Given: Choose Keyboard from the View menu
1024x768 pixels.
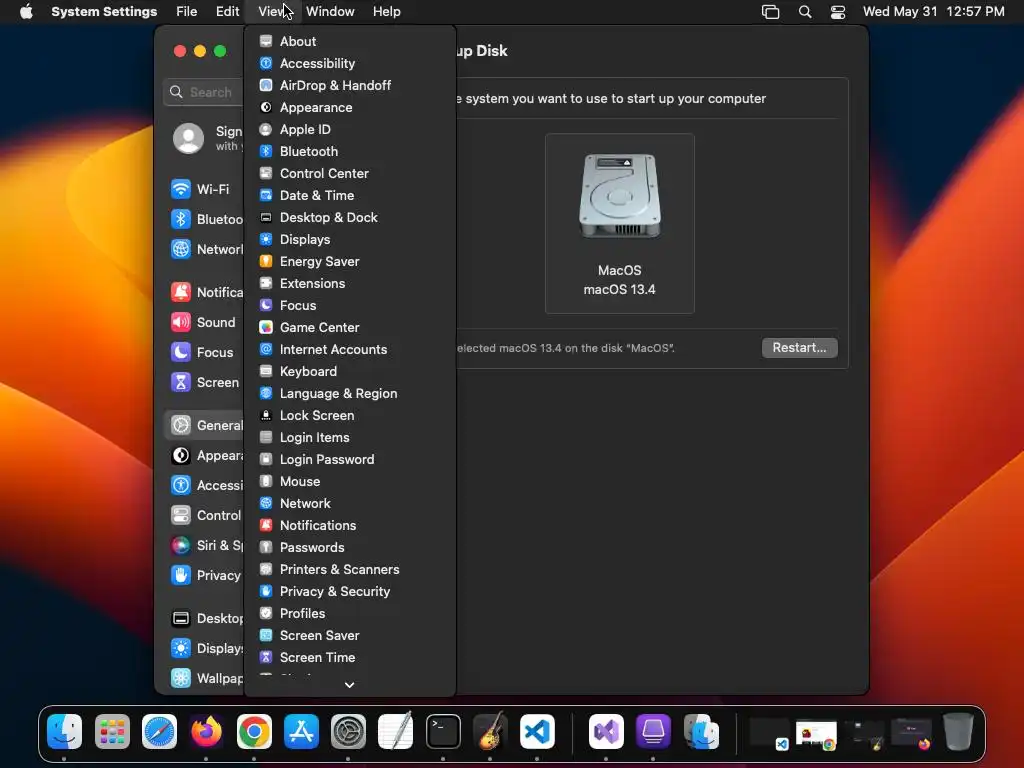Looking at the screenshot, I should tap(349, 372).
